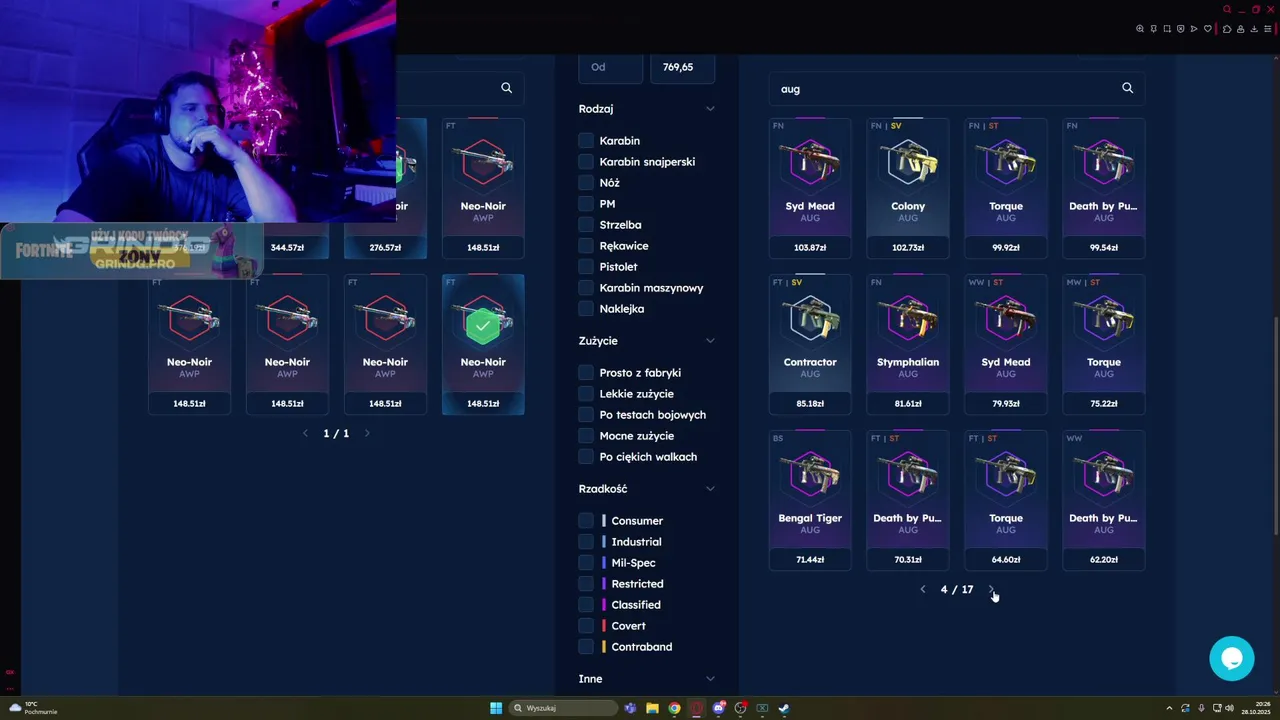Check the PM checkbox
1280x720 pixels.
tap(586, 204)
